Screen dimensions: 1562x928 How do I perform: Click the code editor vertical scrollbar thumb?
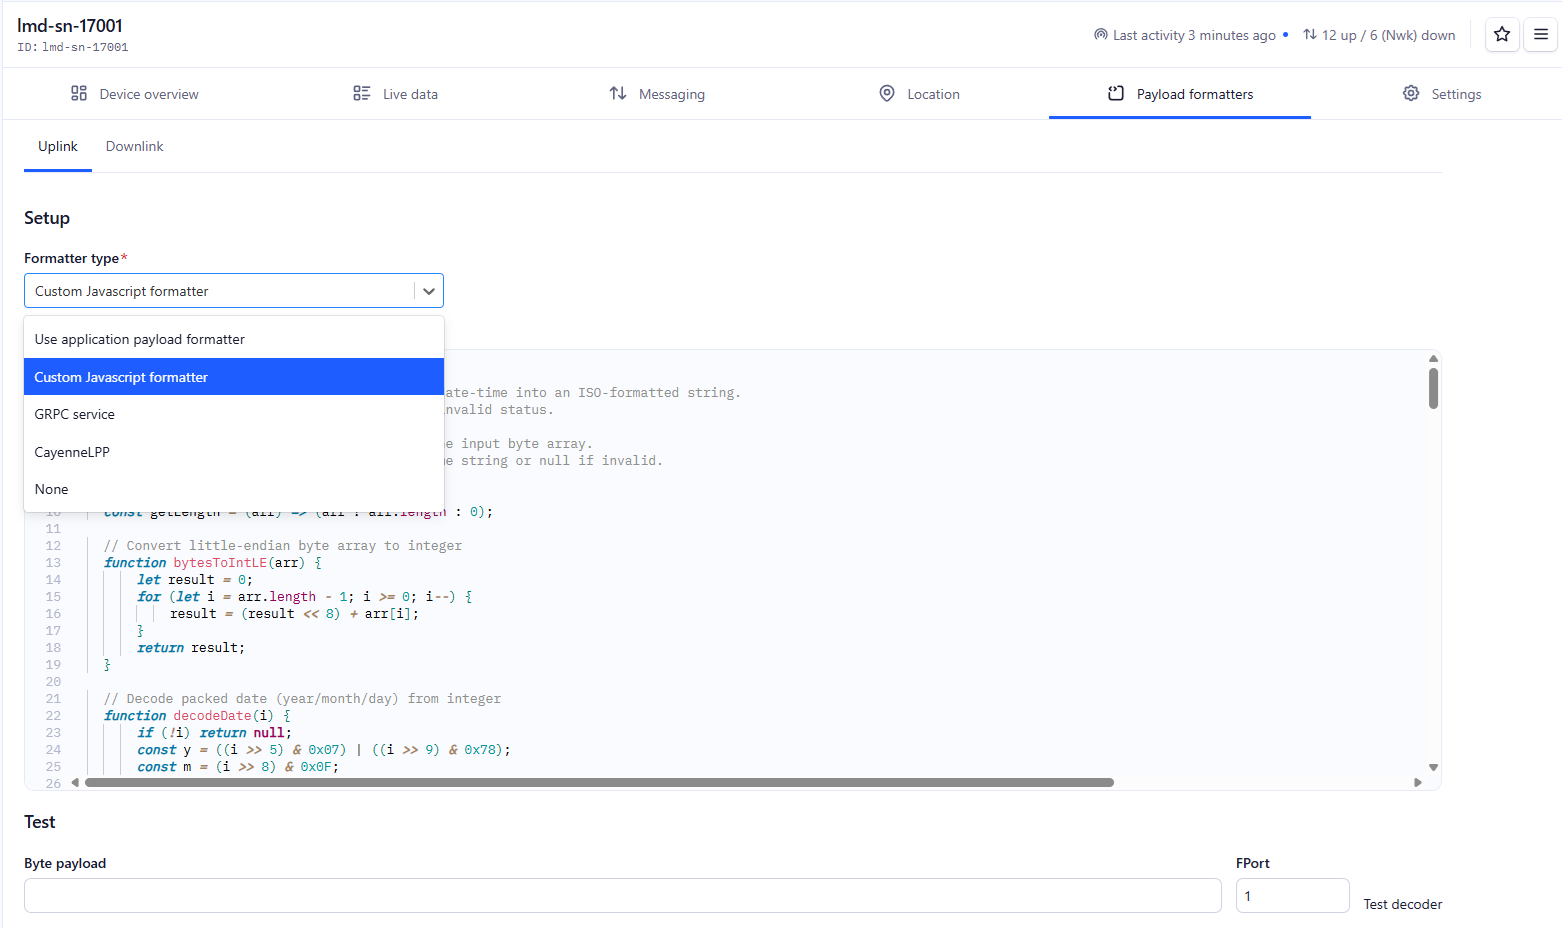pyautogui.click(x=1433, y=388)
